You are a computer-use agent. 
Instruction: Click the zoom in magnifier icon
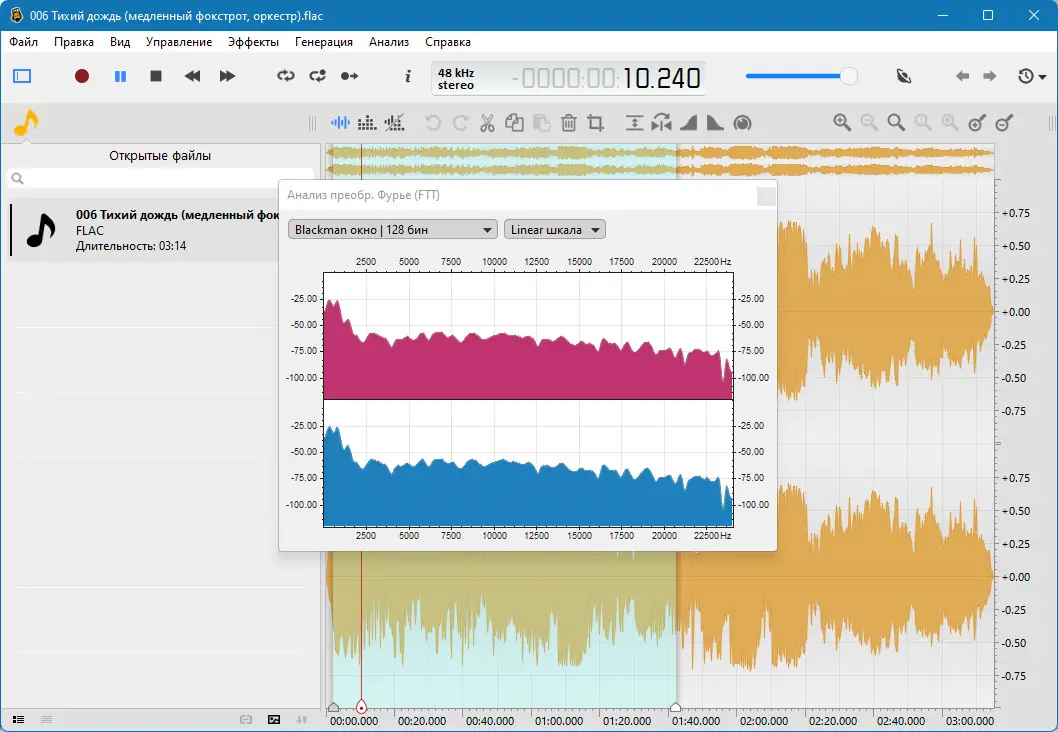842,122
